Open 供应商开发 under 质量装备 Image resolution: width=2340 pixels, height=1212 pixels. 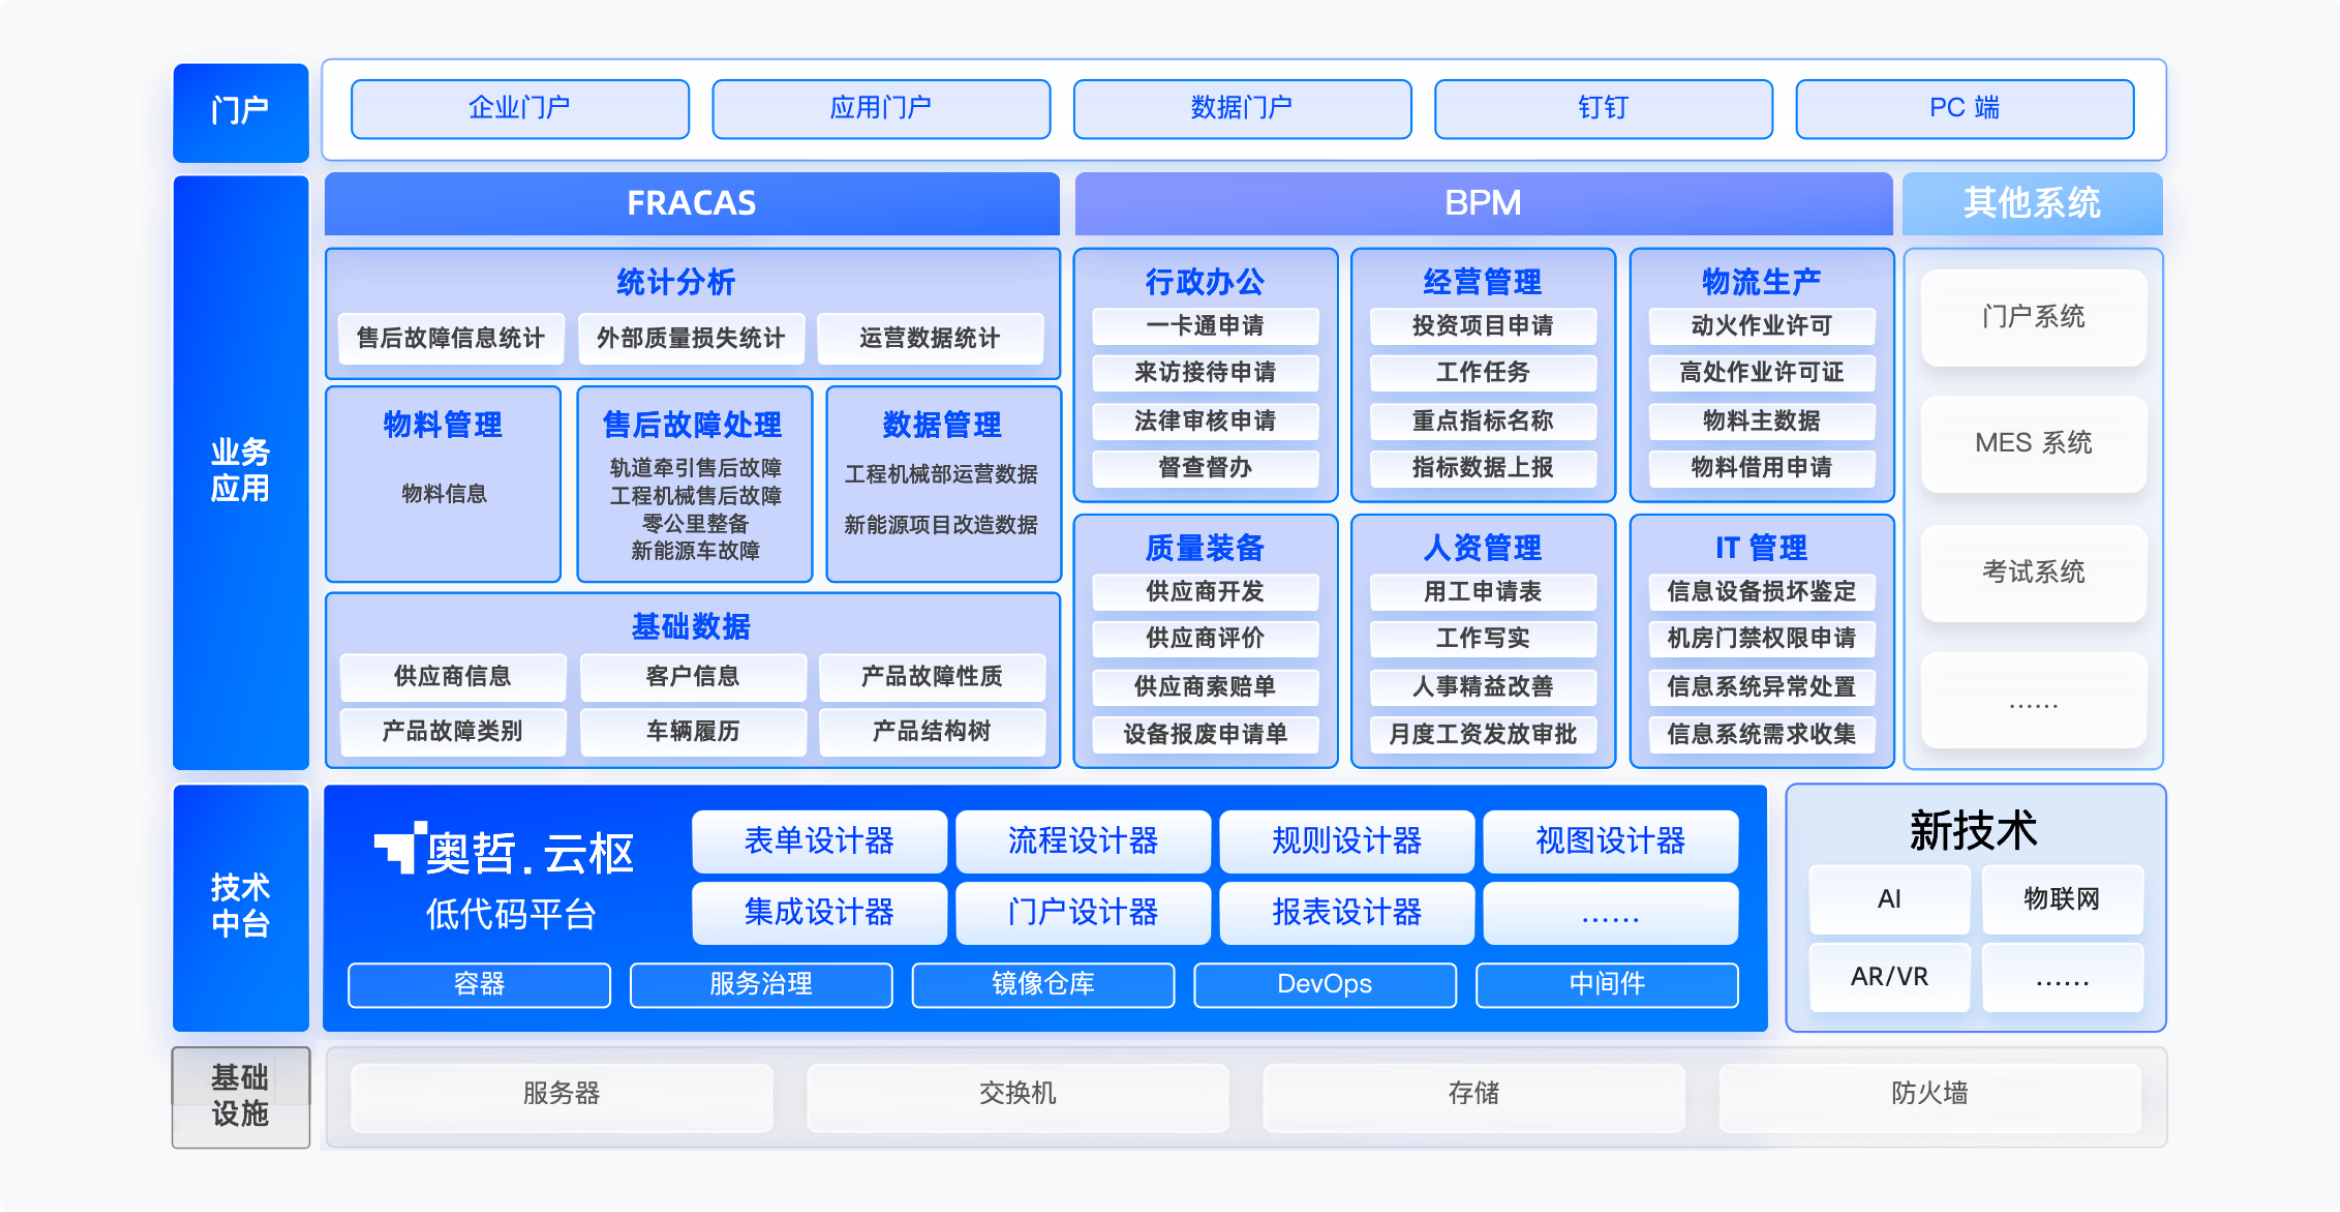pyautogui.click(x=1205, y=592)
